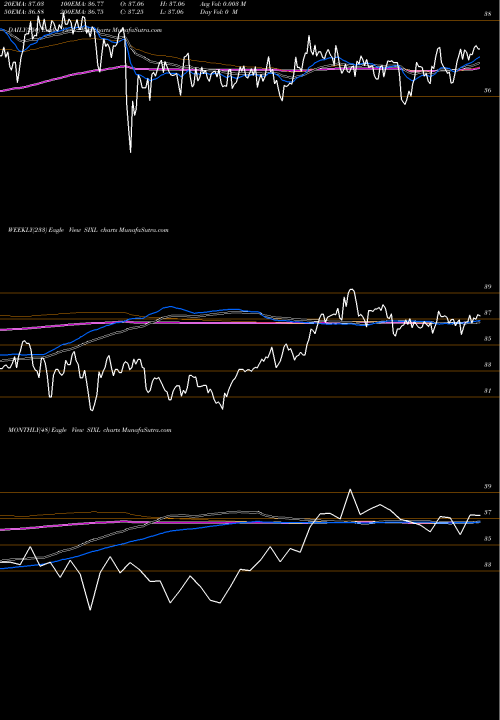Click the high price 'H:' value
Viewport: 500px width, 720px height.
pos(170,4)
